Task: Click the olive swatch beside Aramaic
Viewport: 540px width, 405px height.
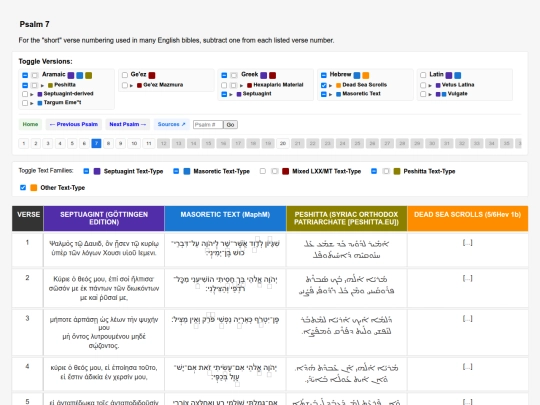Action: click(89, 75)
